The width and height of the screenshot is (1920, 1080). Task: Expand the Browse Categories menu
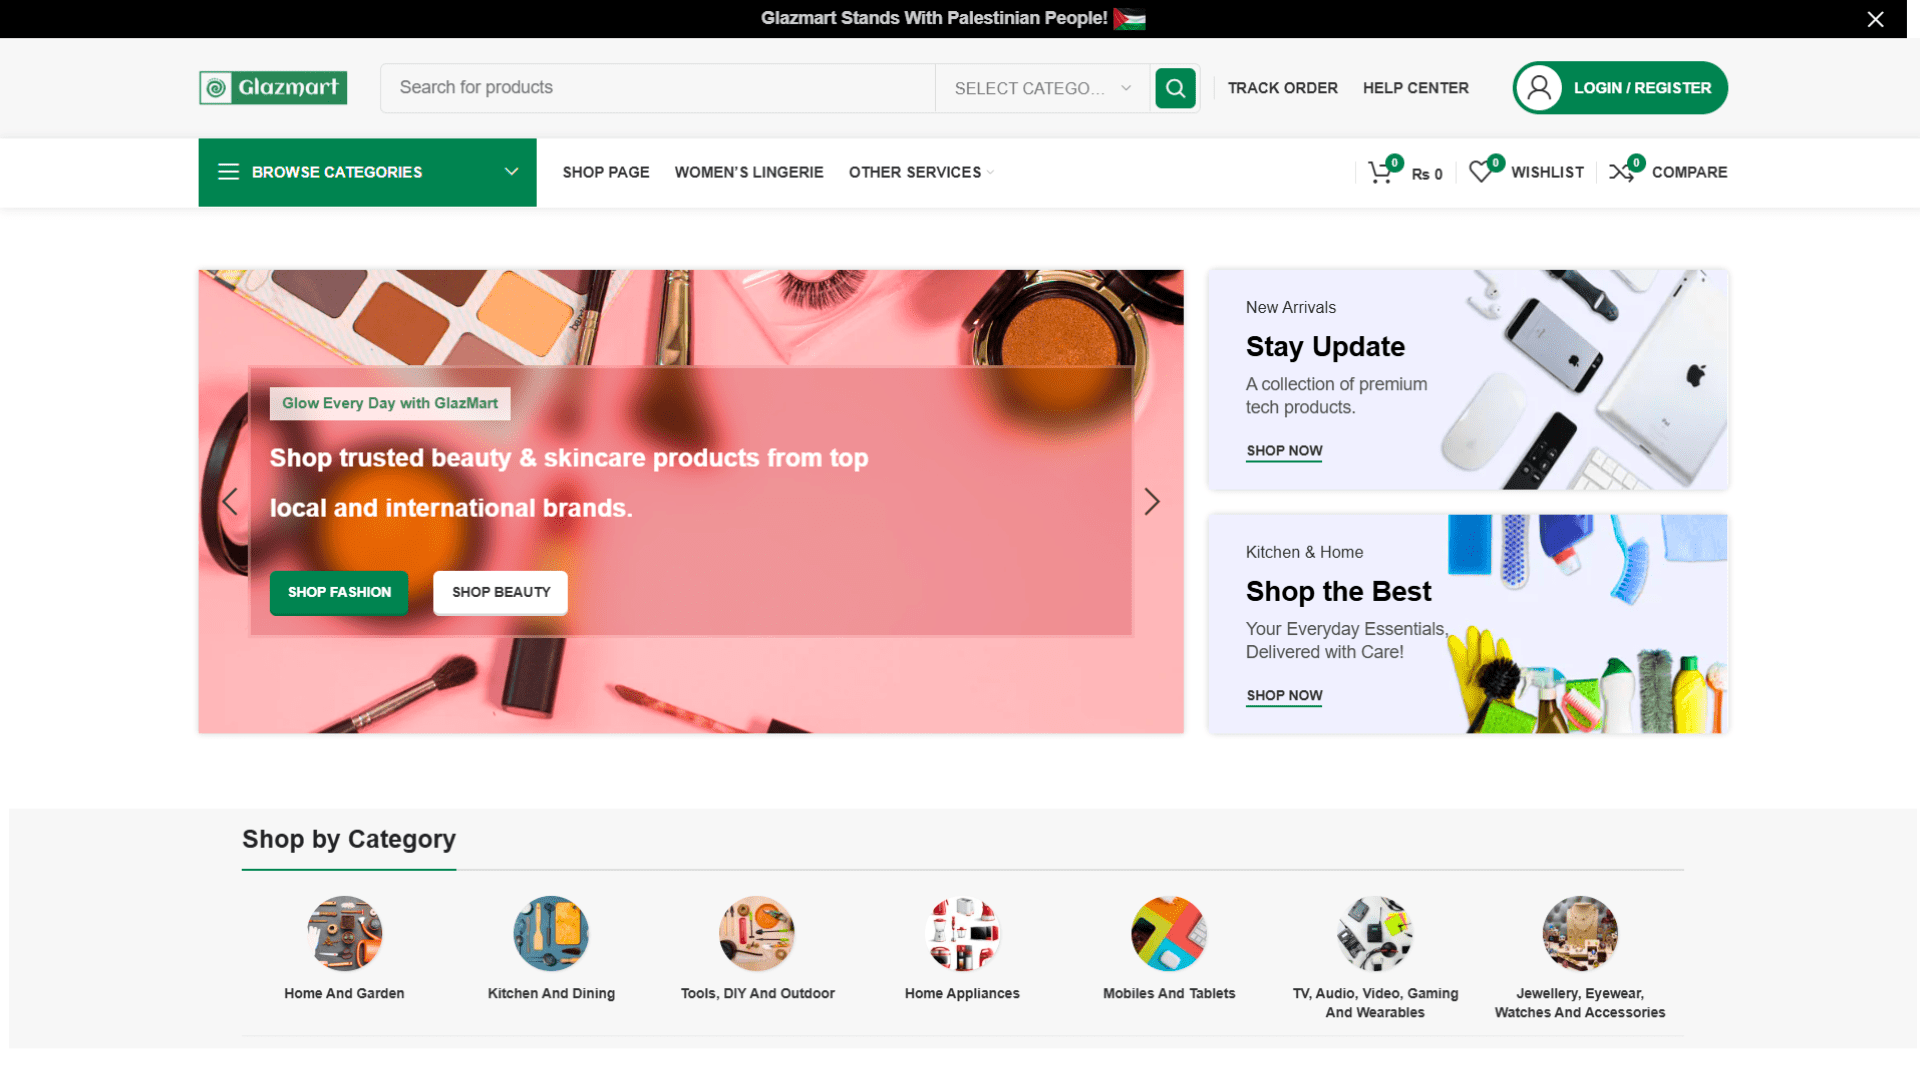367,172
